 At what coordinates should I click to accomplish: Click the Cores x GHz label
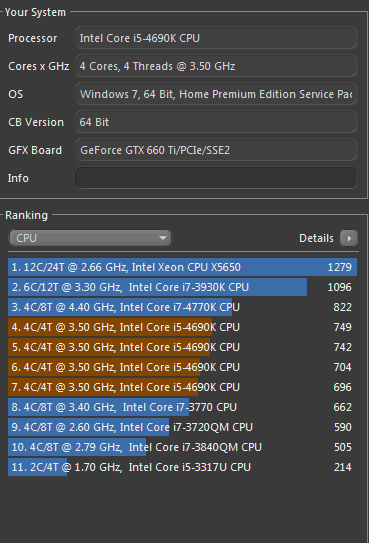coord(39,66)
